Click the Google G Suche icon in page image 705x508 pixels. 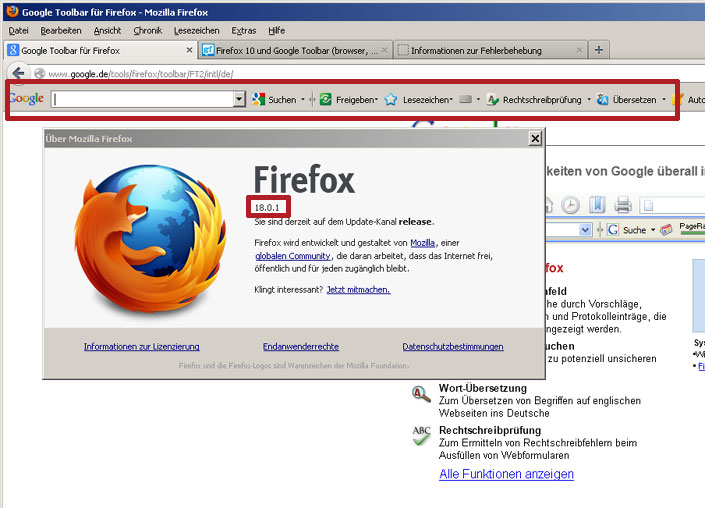613,230
